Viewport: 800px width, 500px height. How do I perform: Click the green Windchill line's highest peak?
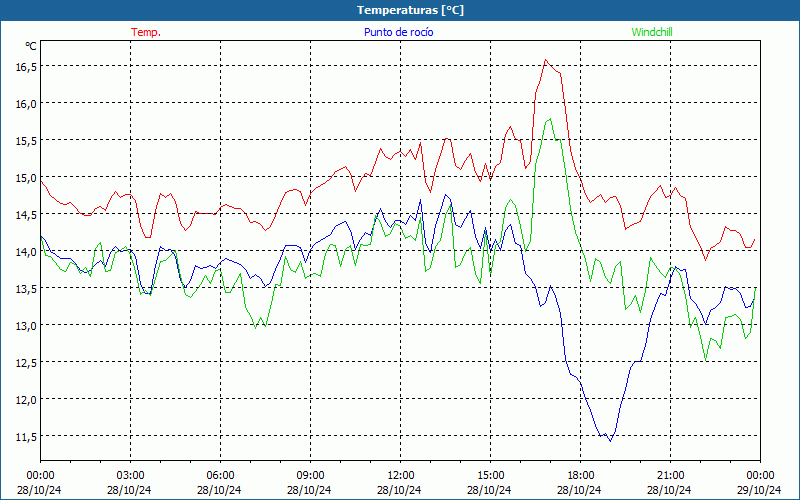(x=550, y=119)
